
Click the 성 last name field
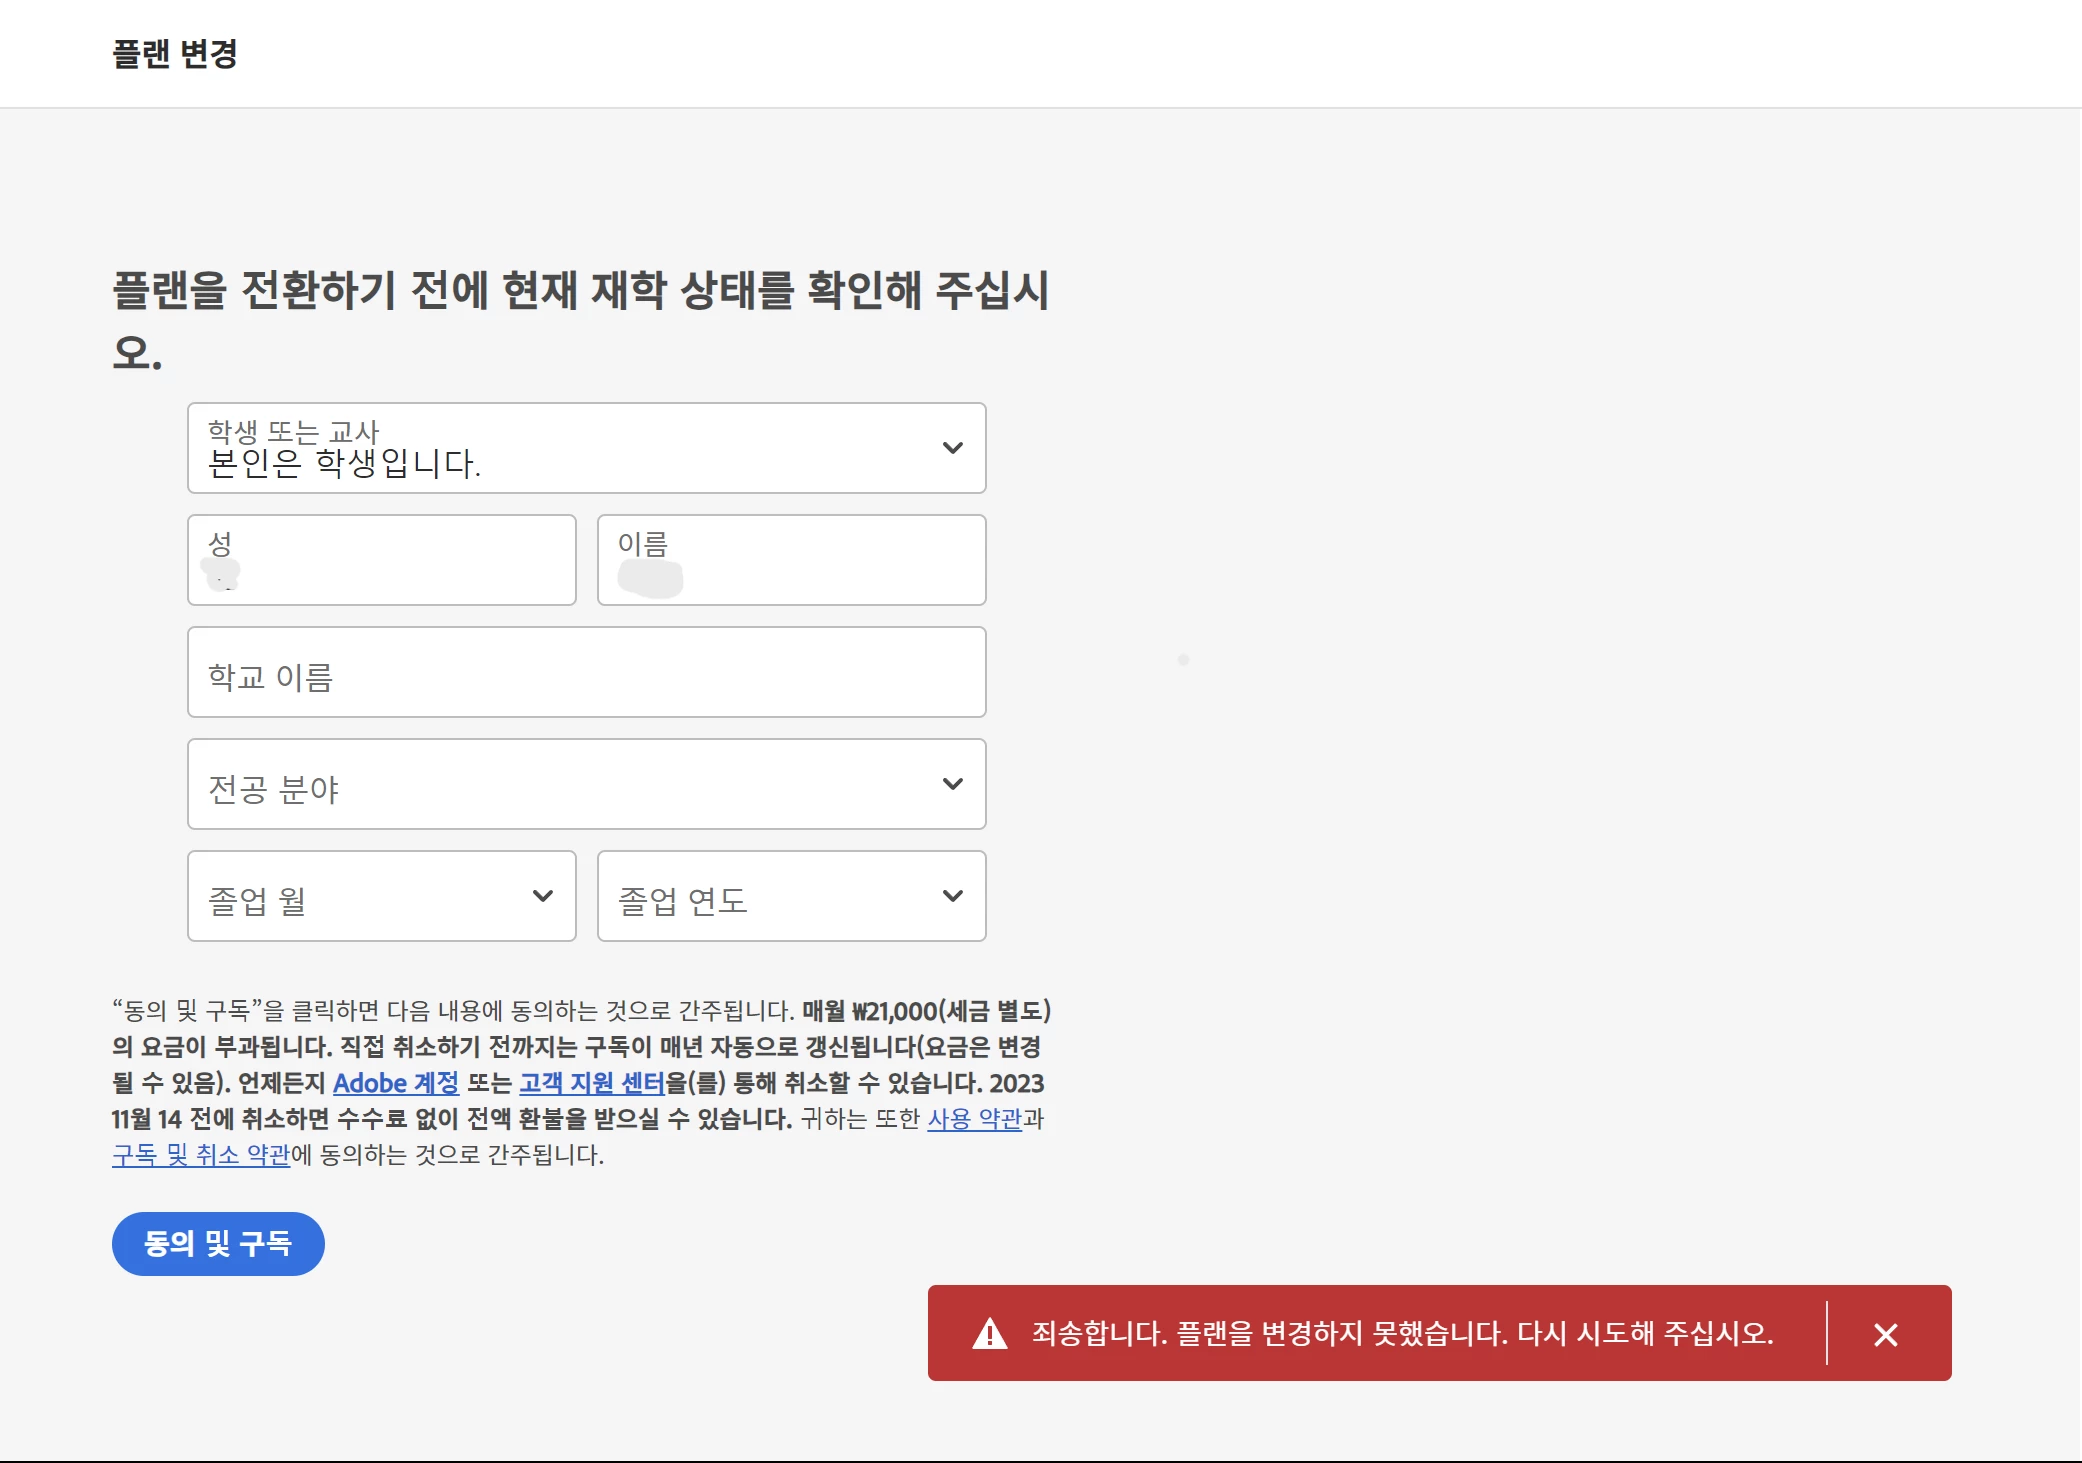(381, 560)
